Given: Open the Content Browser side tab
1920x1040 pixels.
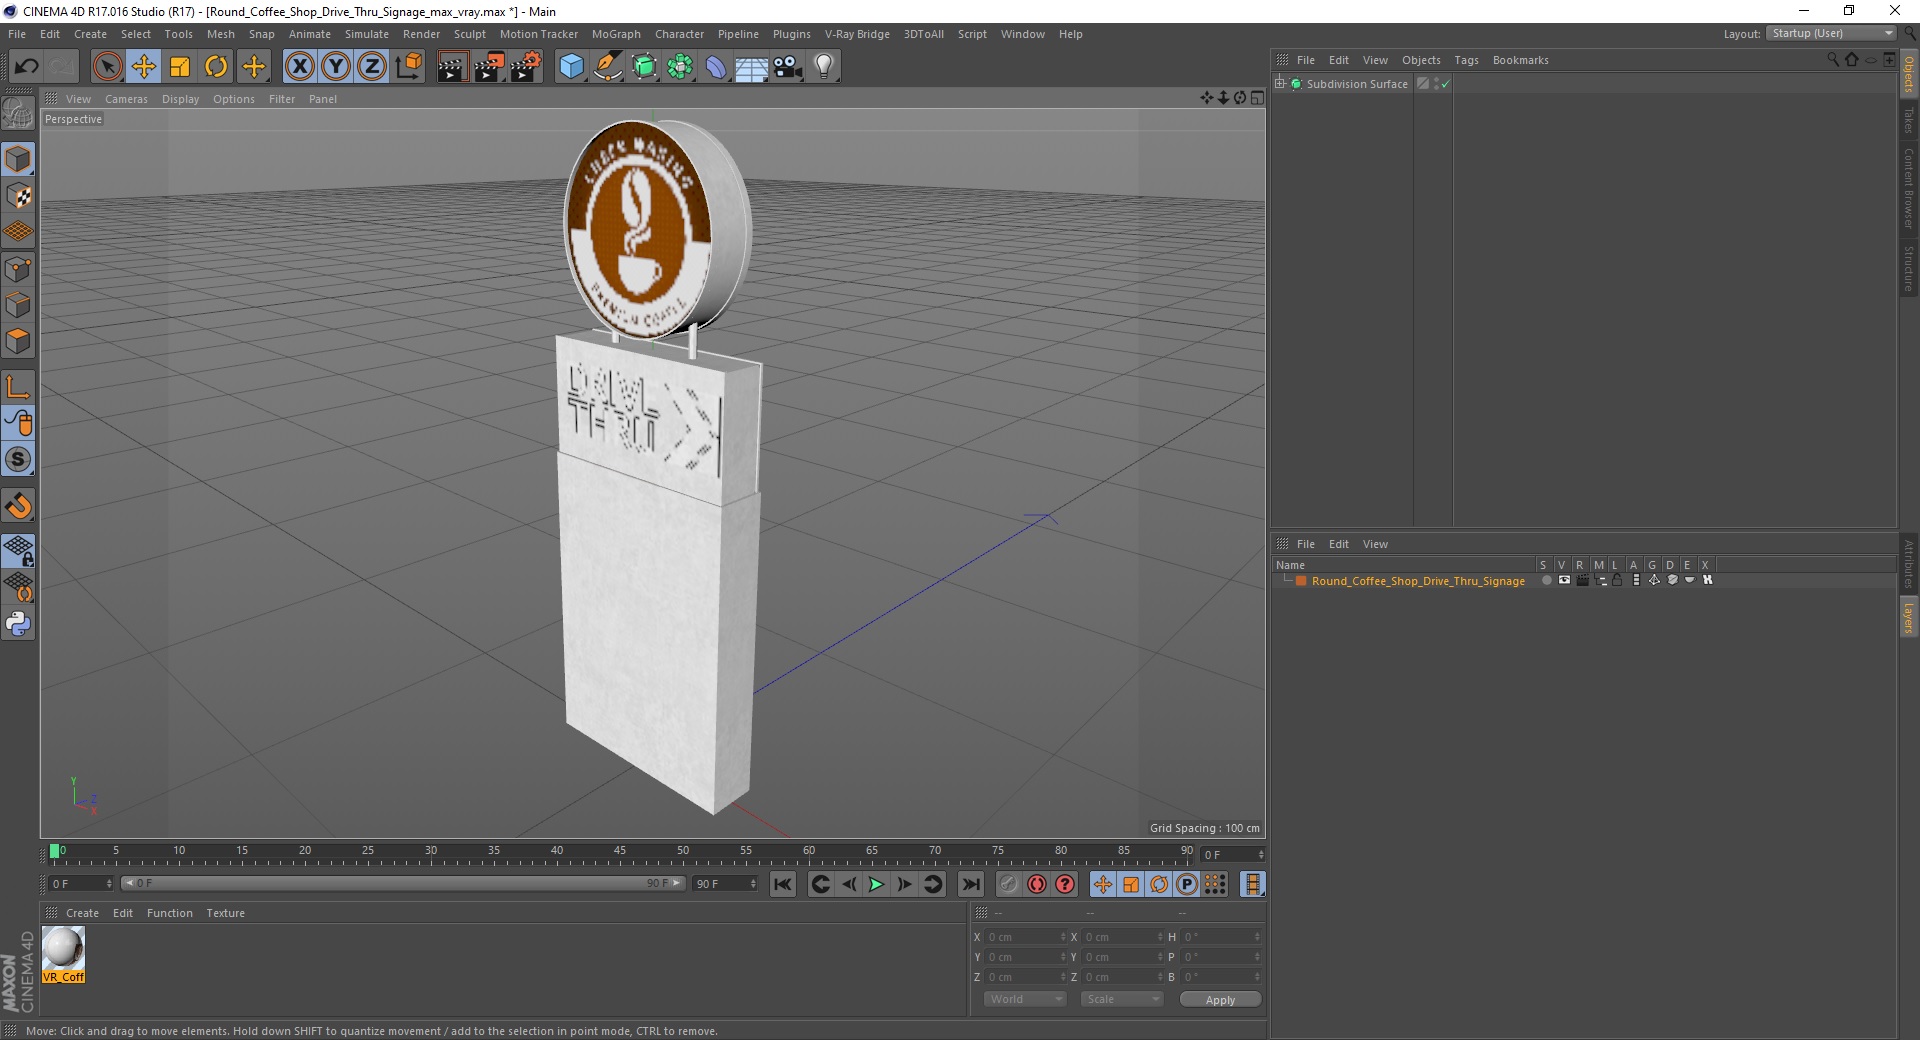Looking at the screenshot, I should [x=1909, y=188].
